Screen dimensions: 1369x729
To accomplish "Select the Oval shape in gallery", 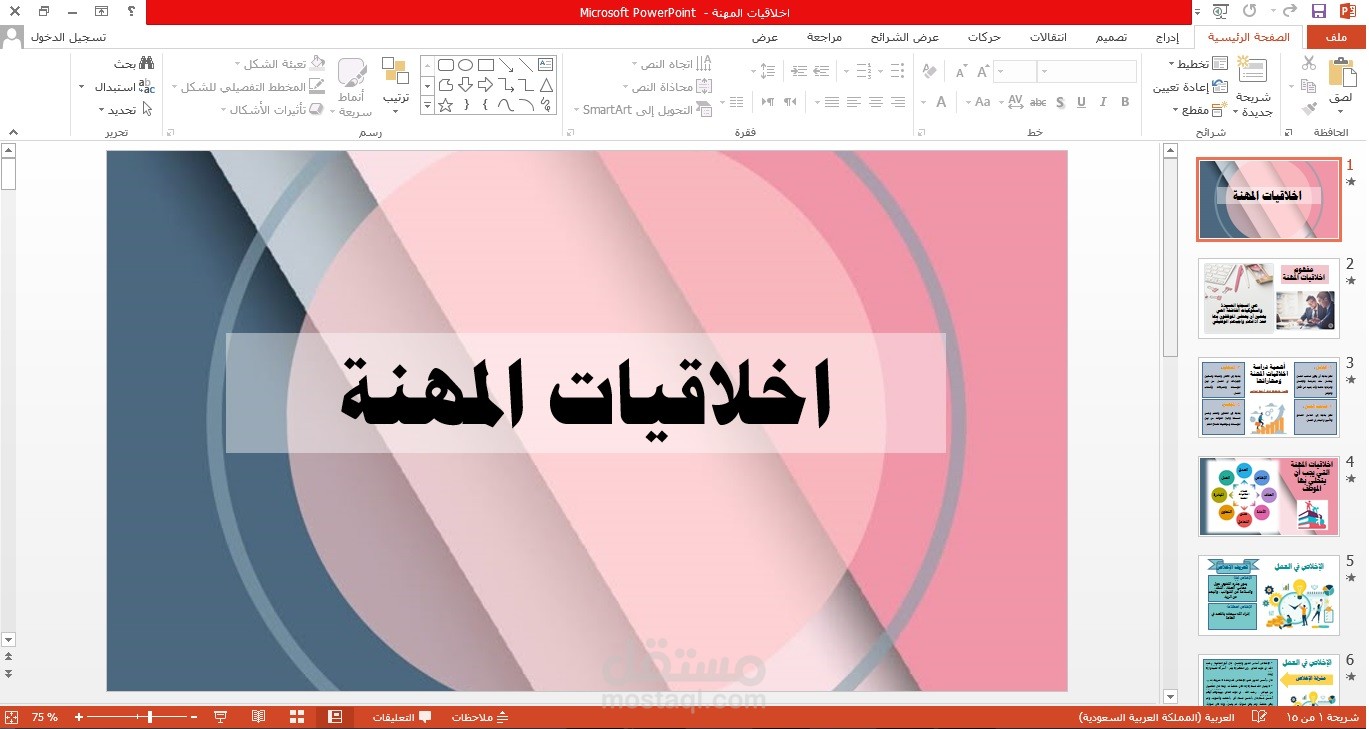I will click(465, 64).
